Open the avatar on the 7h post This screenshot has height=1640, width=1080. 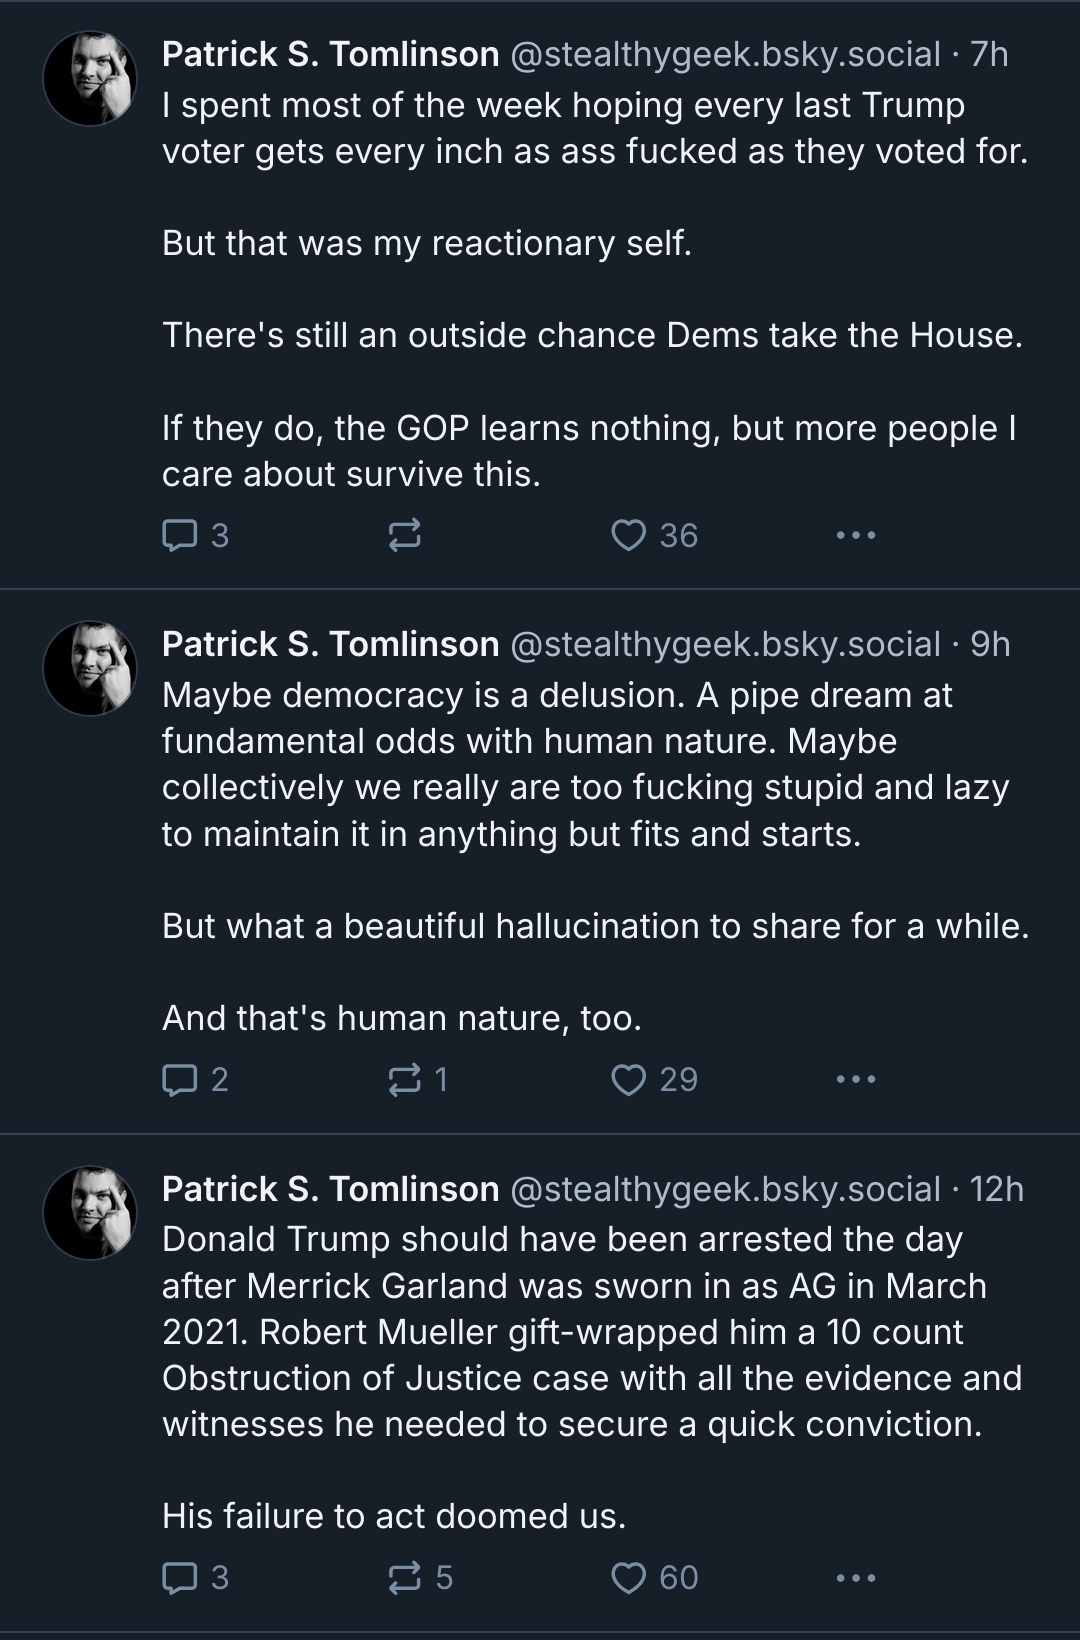(90, 78)
